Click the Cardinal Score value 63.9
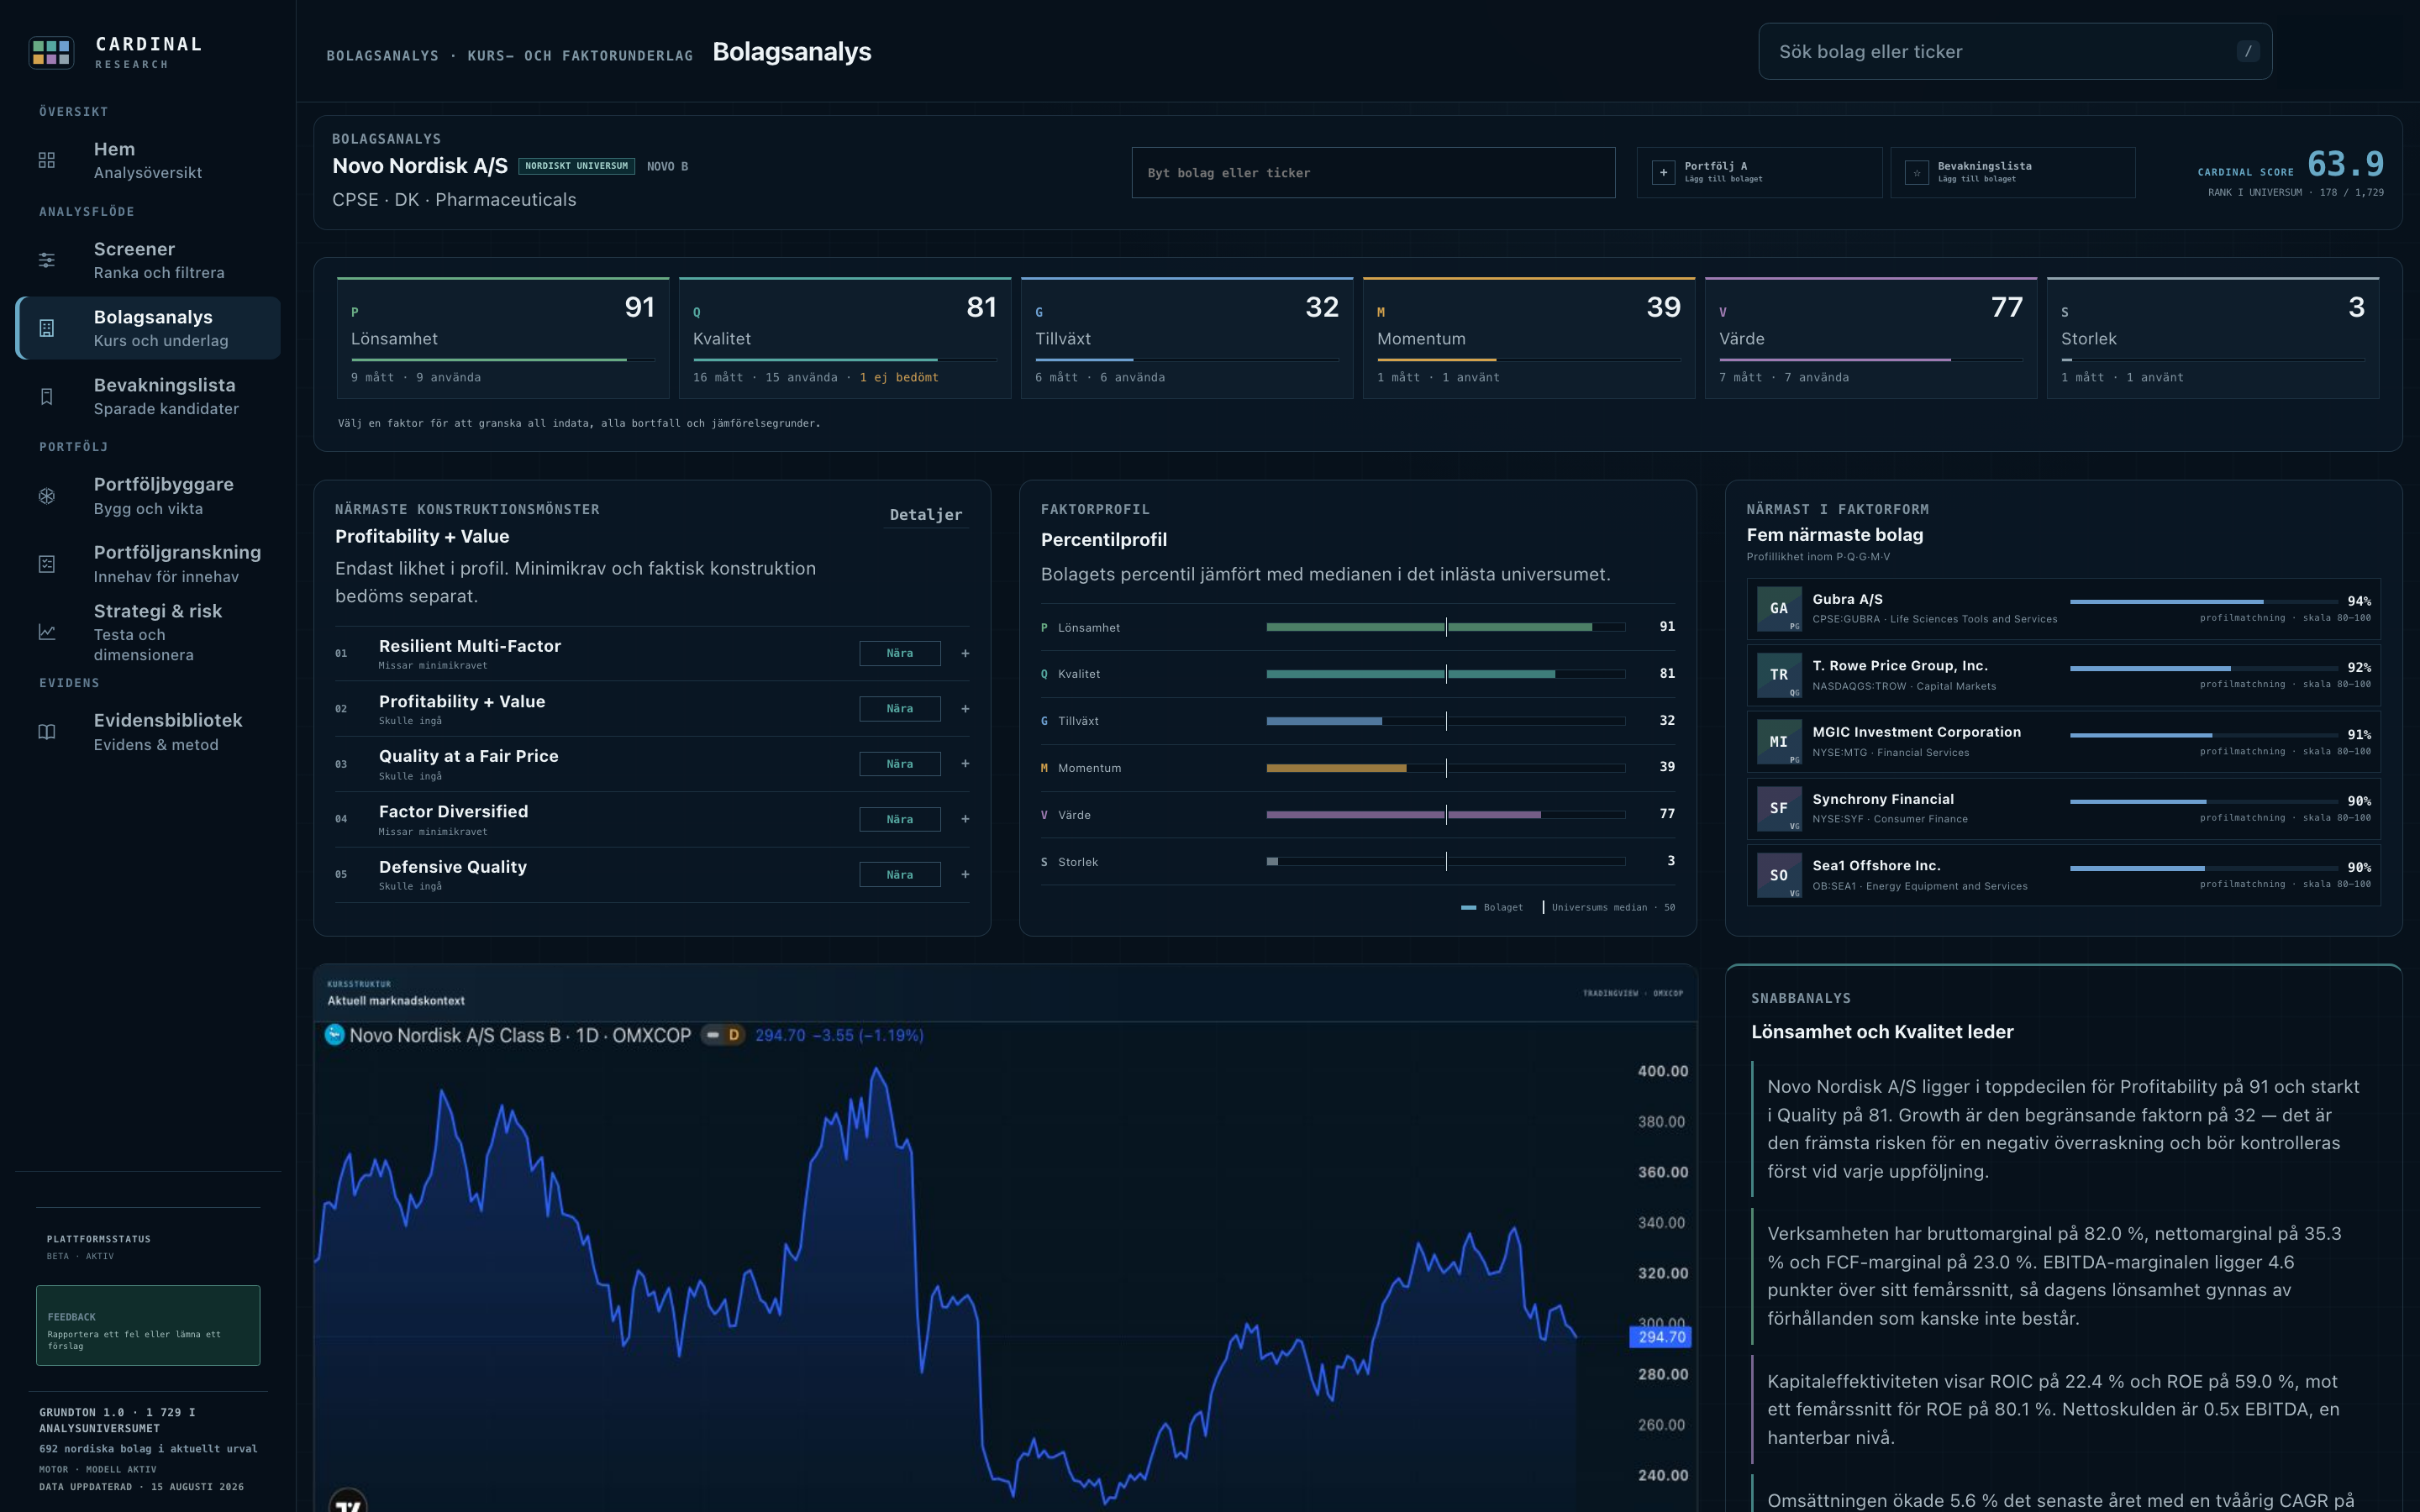2420x1512 pixels. (x=2345, y=164)
